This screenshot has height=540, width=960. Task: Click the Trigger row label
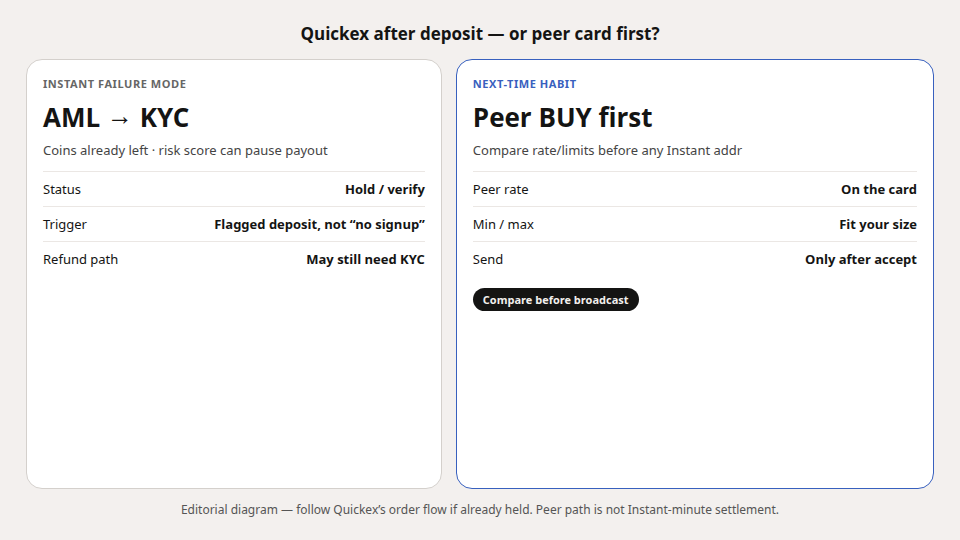pyautogui.click(x=65, y=225)
